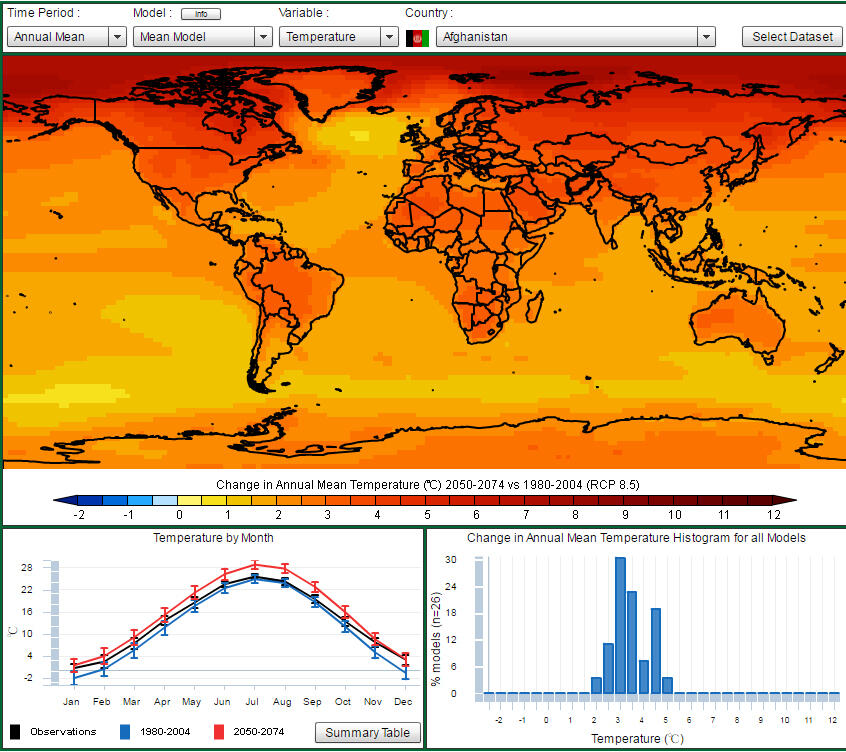Open the Afghanistan country dropdown
The image size is (846, 752).
pos(570,36)
